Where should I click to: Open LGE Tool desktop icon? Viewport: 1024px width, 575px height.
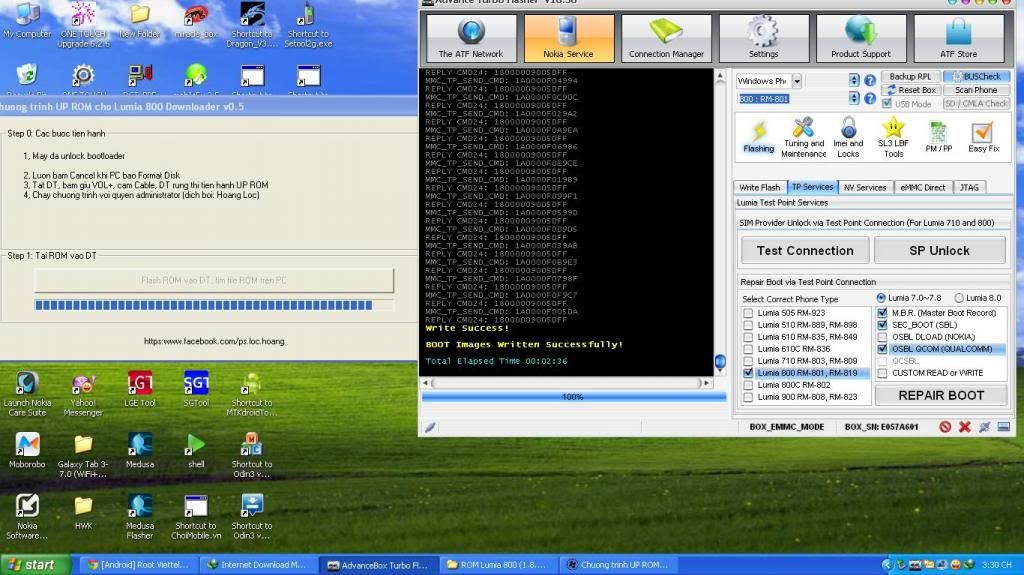pyautogui.click(x=140, y=389)
